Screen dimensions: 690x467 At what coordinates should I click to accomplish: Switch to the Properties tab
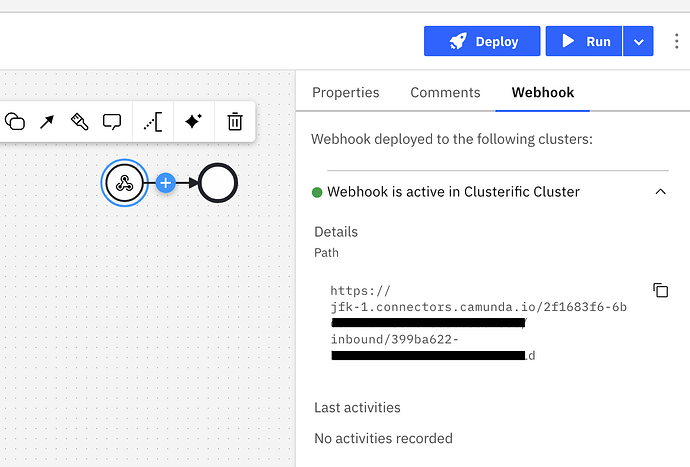[x=345, y=92]
